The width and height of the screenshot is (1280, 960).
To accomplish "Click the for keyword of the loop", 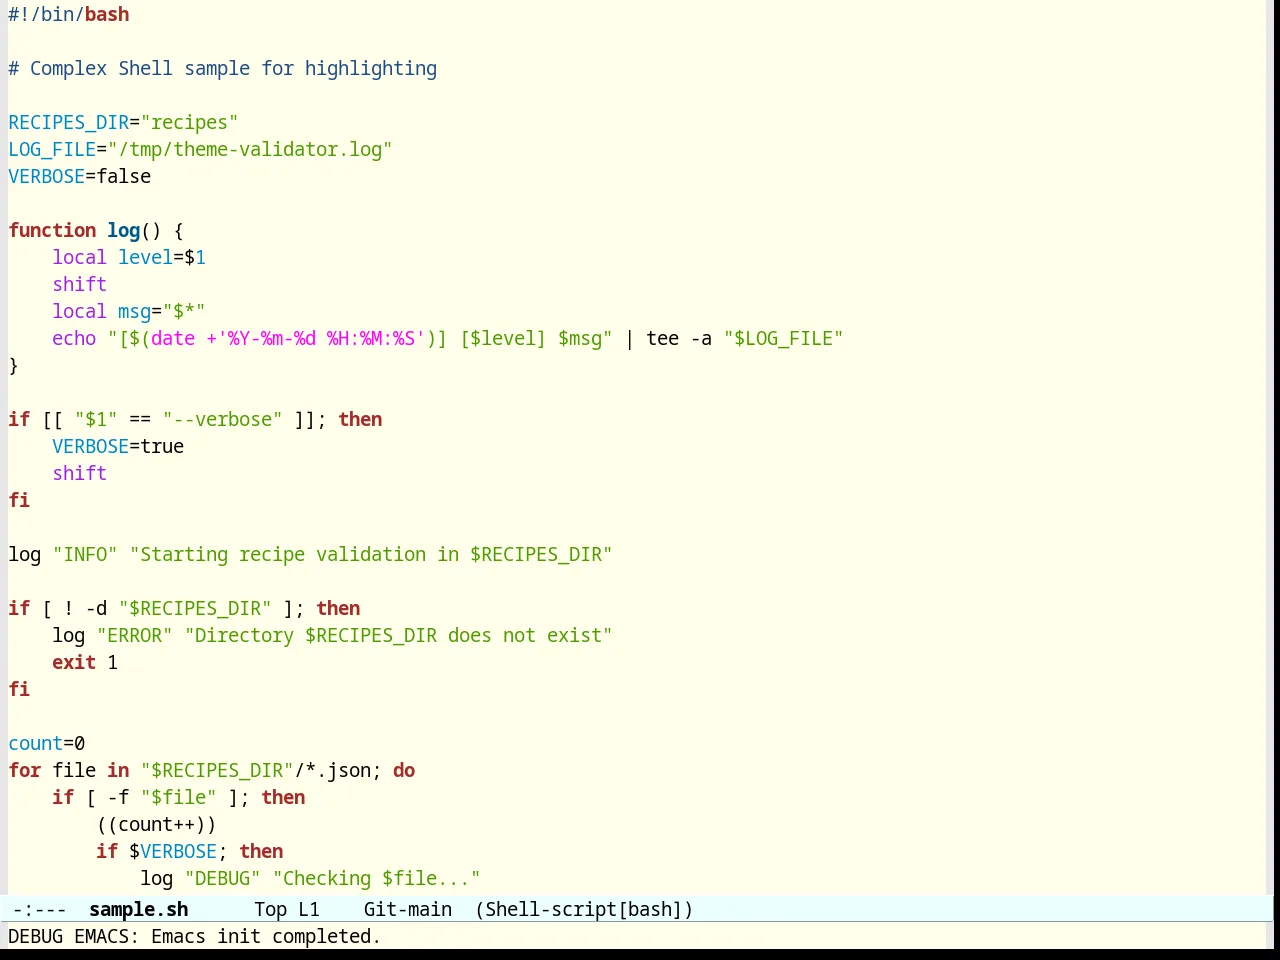I will click(x=24, y=770).
